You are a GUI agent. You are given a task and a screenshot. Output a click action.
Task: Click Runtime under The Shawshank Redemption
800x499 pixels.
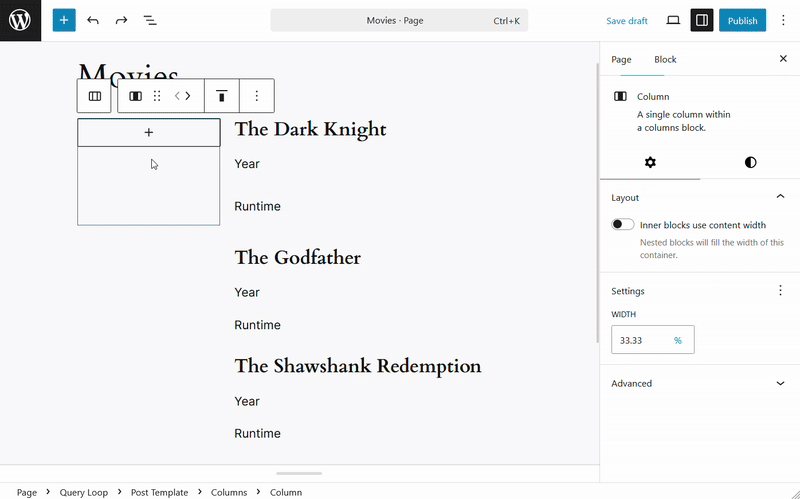click(257, 434)
